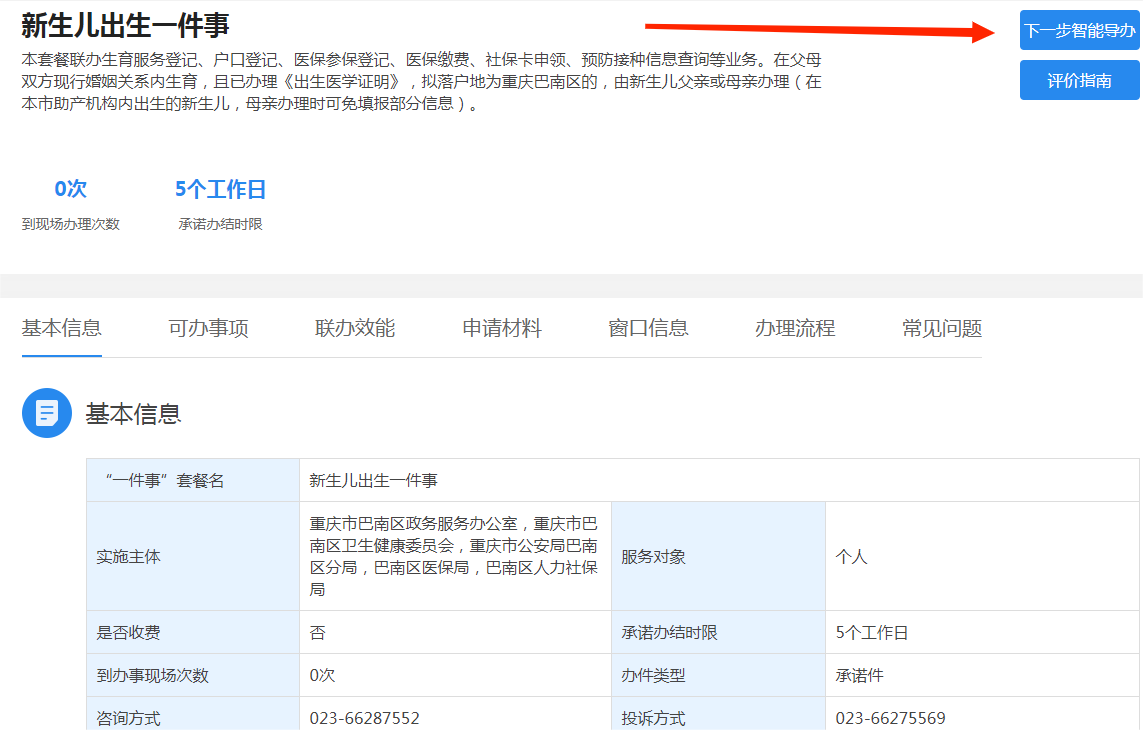Image resolution: width=1143 pixels, height=730 pixels.
Task: Click the 5个工作日 table value cell
Action: [x=982, y=632]
